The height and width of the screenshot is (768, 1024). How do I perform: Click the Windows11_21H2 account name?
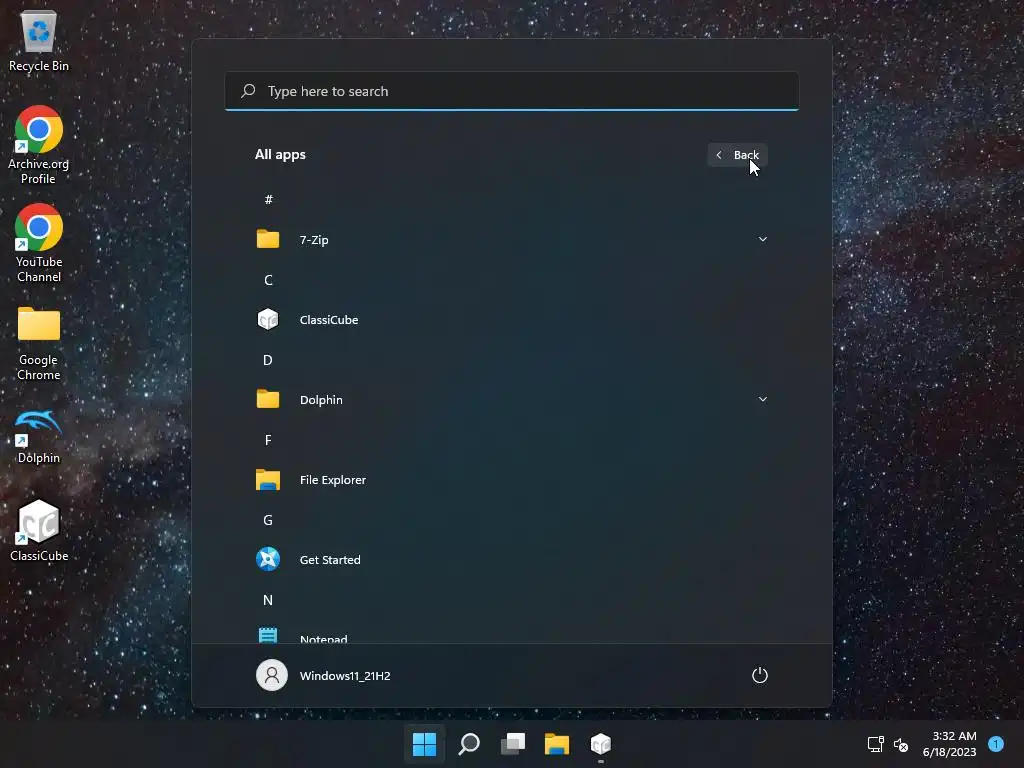pos(345,675)
